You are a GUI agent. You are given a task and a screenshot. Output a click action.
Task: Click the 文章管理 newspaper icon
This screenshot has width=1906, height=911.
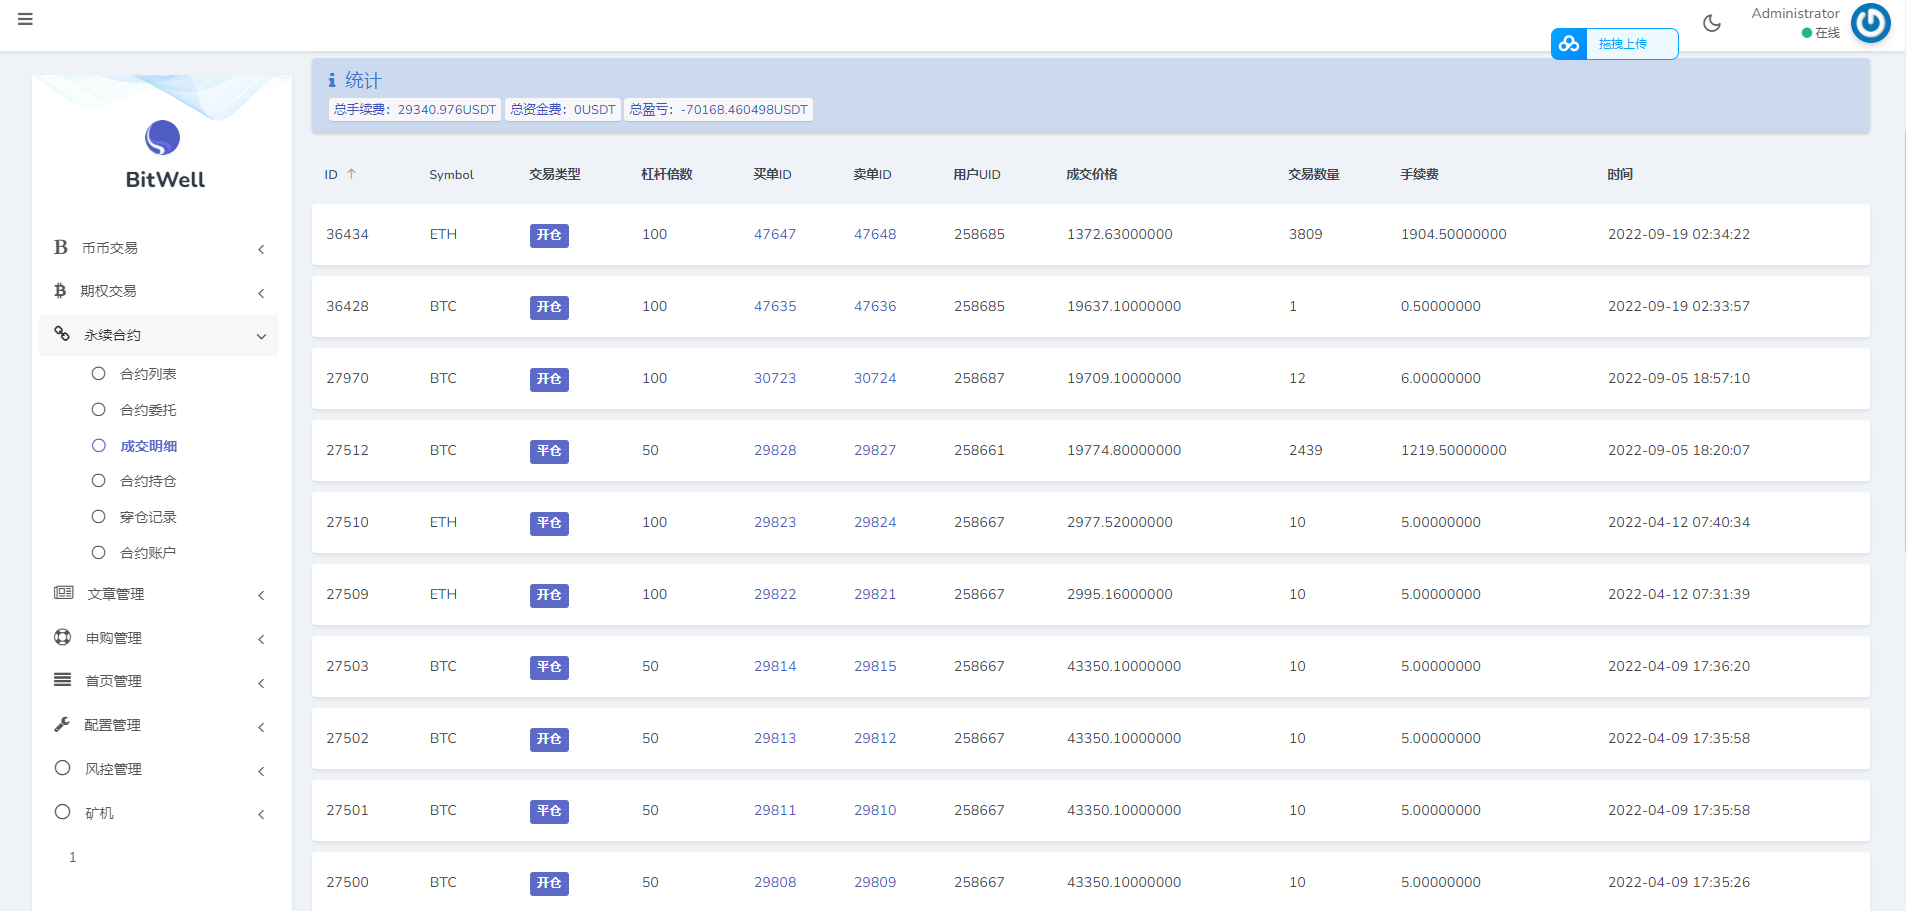[61, 593]
